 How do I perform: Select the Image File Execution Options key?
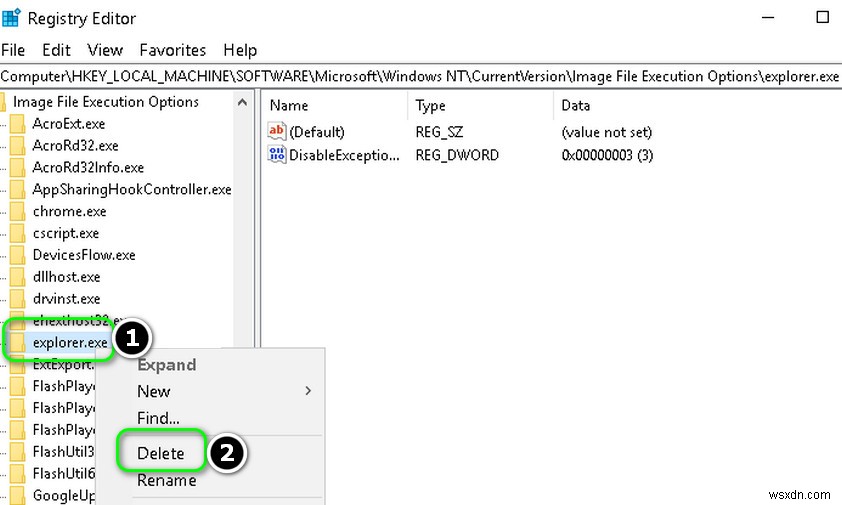[x=106, y=102]
